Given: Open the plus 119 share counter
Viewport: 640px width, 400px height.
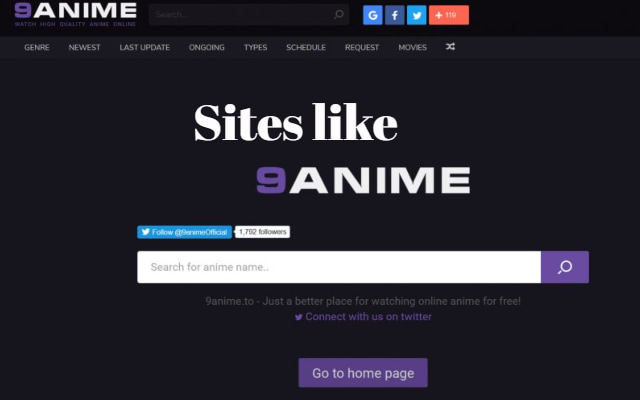Looking at the screenshot, I should coord(449,15).
